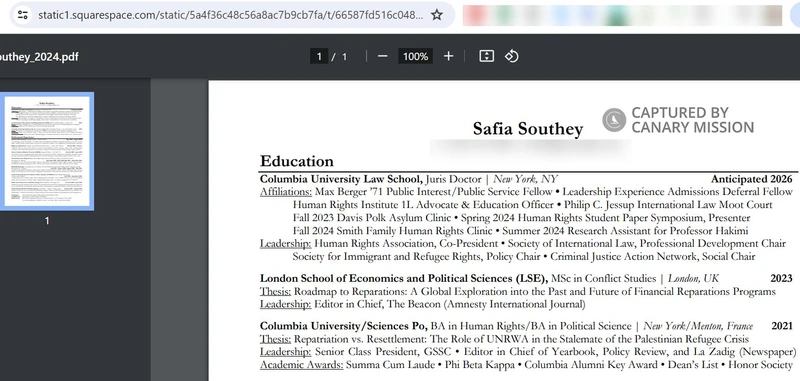Click the site information icon in address bar

click(22, 15)
